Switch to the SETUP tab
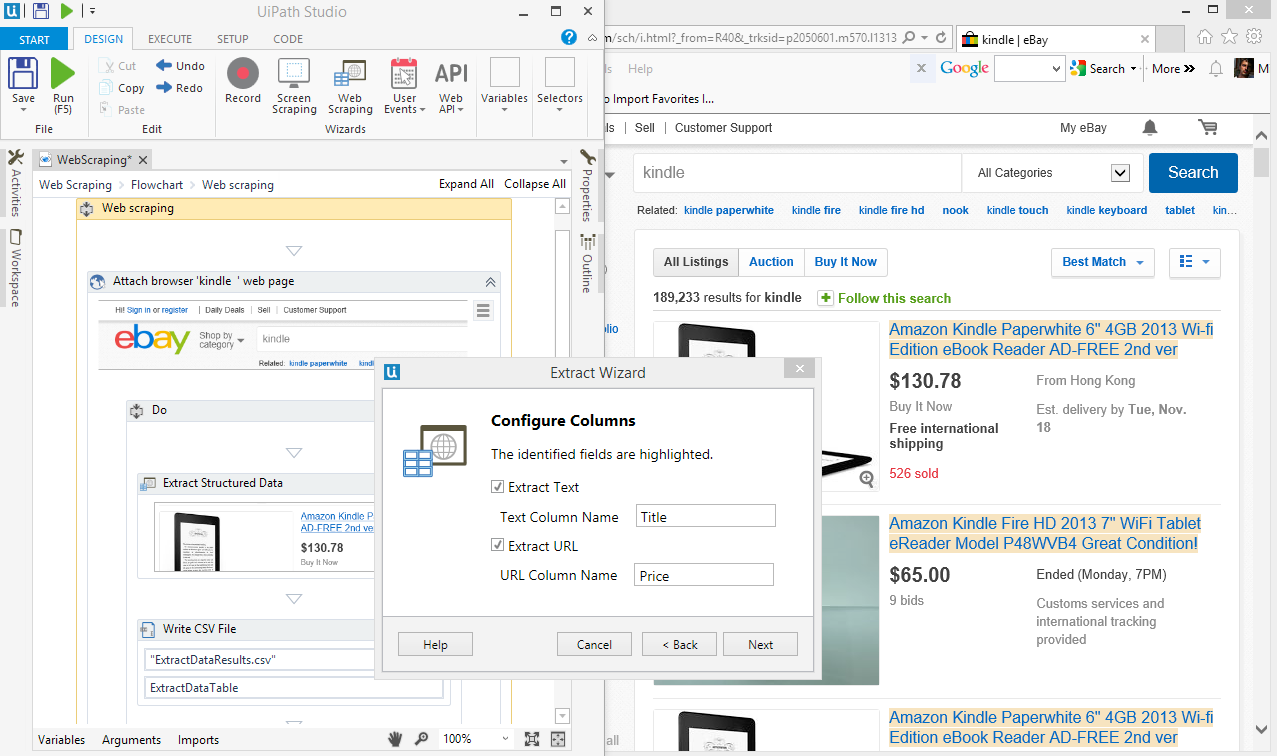This screenshot has width=1277, height=756. tap(233, 39)
